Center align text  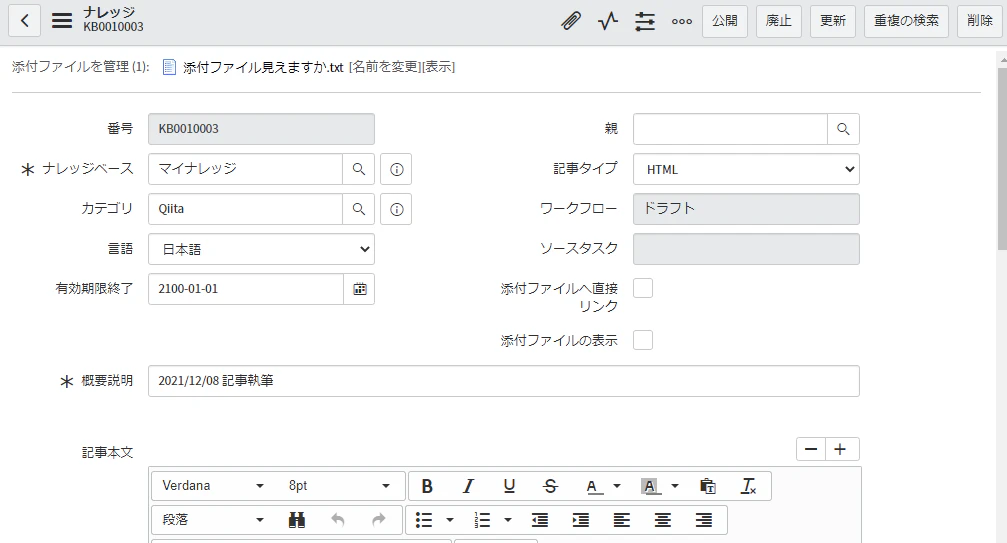pos(663,520)
